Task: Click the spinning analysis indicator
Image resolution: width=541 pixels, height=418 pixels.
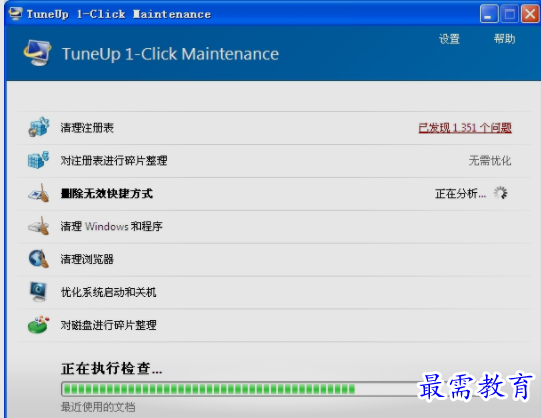Action: coord(500,193)
